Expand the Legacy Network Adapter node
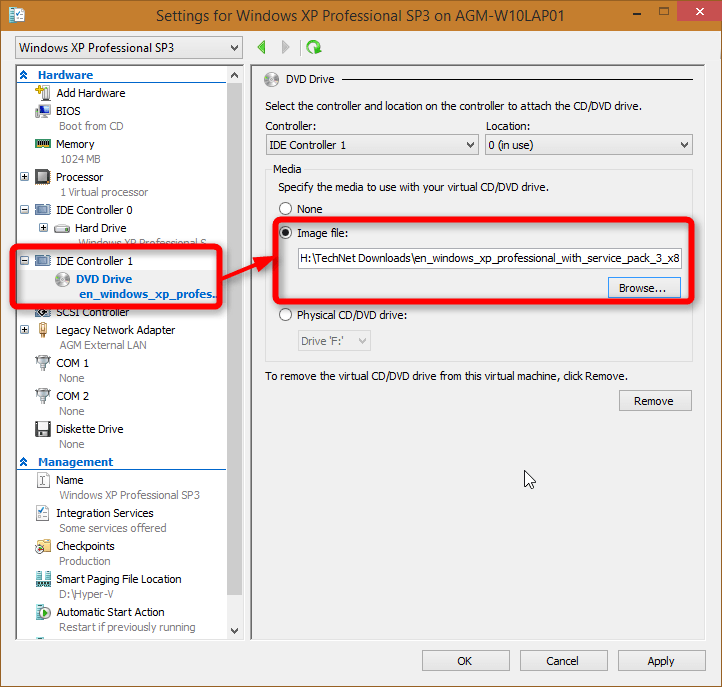 pyautogui.click(x=24, y=330)
